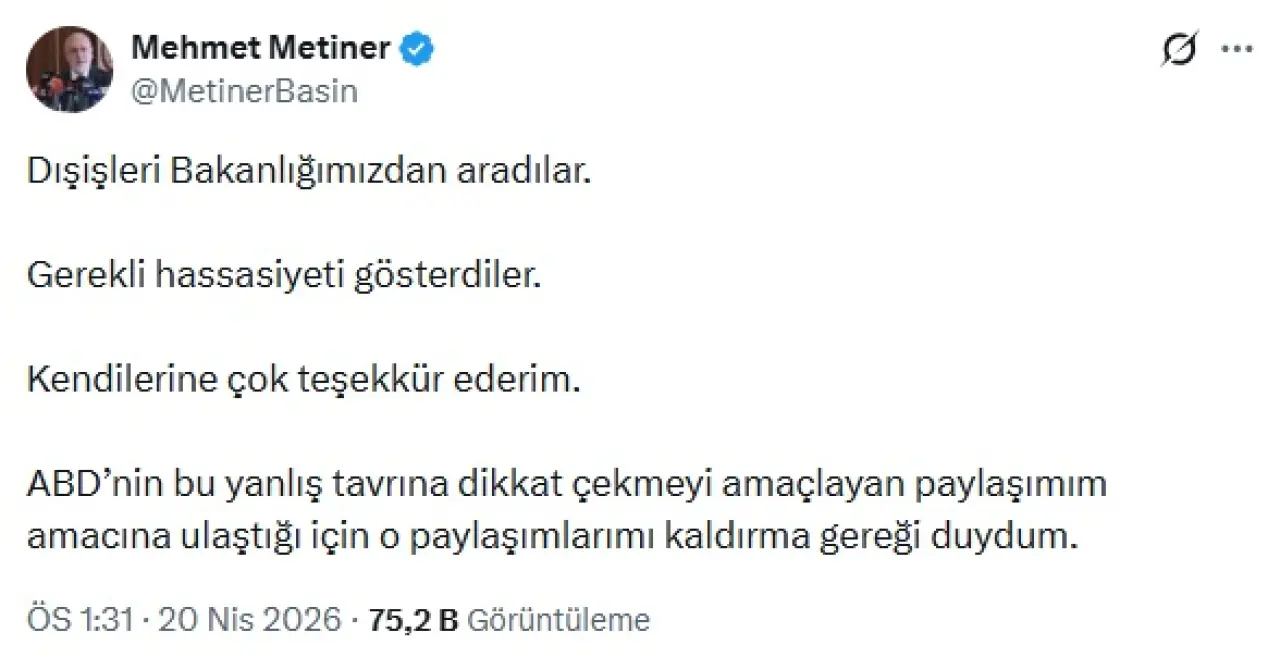Open the Grok explain-post icon

pos(1181,50)
